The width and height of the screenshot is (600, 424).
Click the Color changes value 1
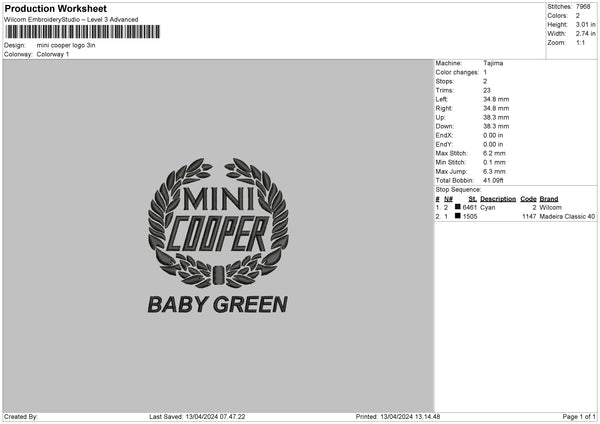(485, 72)
